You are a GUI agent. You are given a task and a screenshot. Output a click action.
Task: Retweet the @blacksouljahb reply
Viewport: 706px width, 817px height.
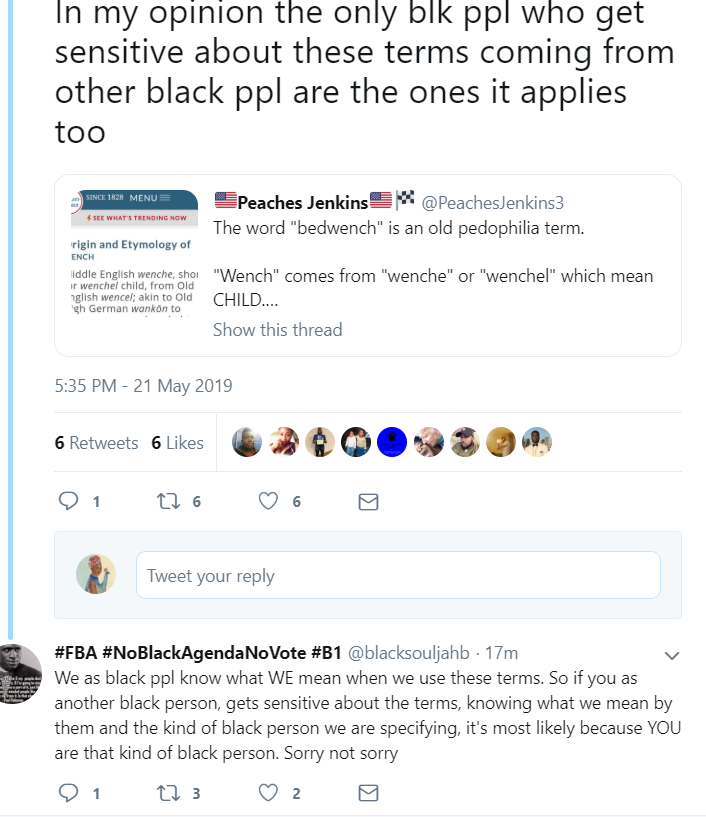[x=169, y=793]
